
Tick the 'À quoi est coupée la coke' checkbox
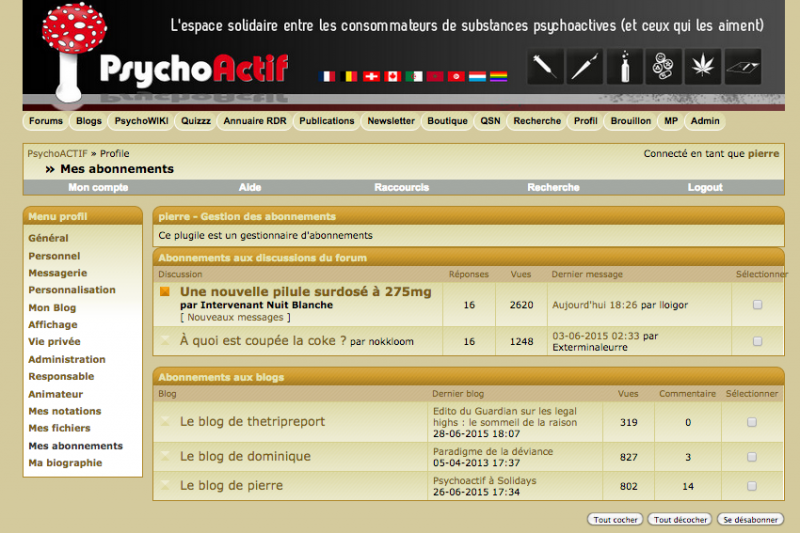point(757,341)
